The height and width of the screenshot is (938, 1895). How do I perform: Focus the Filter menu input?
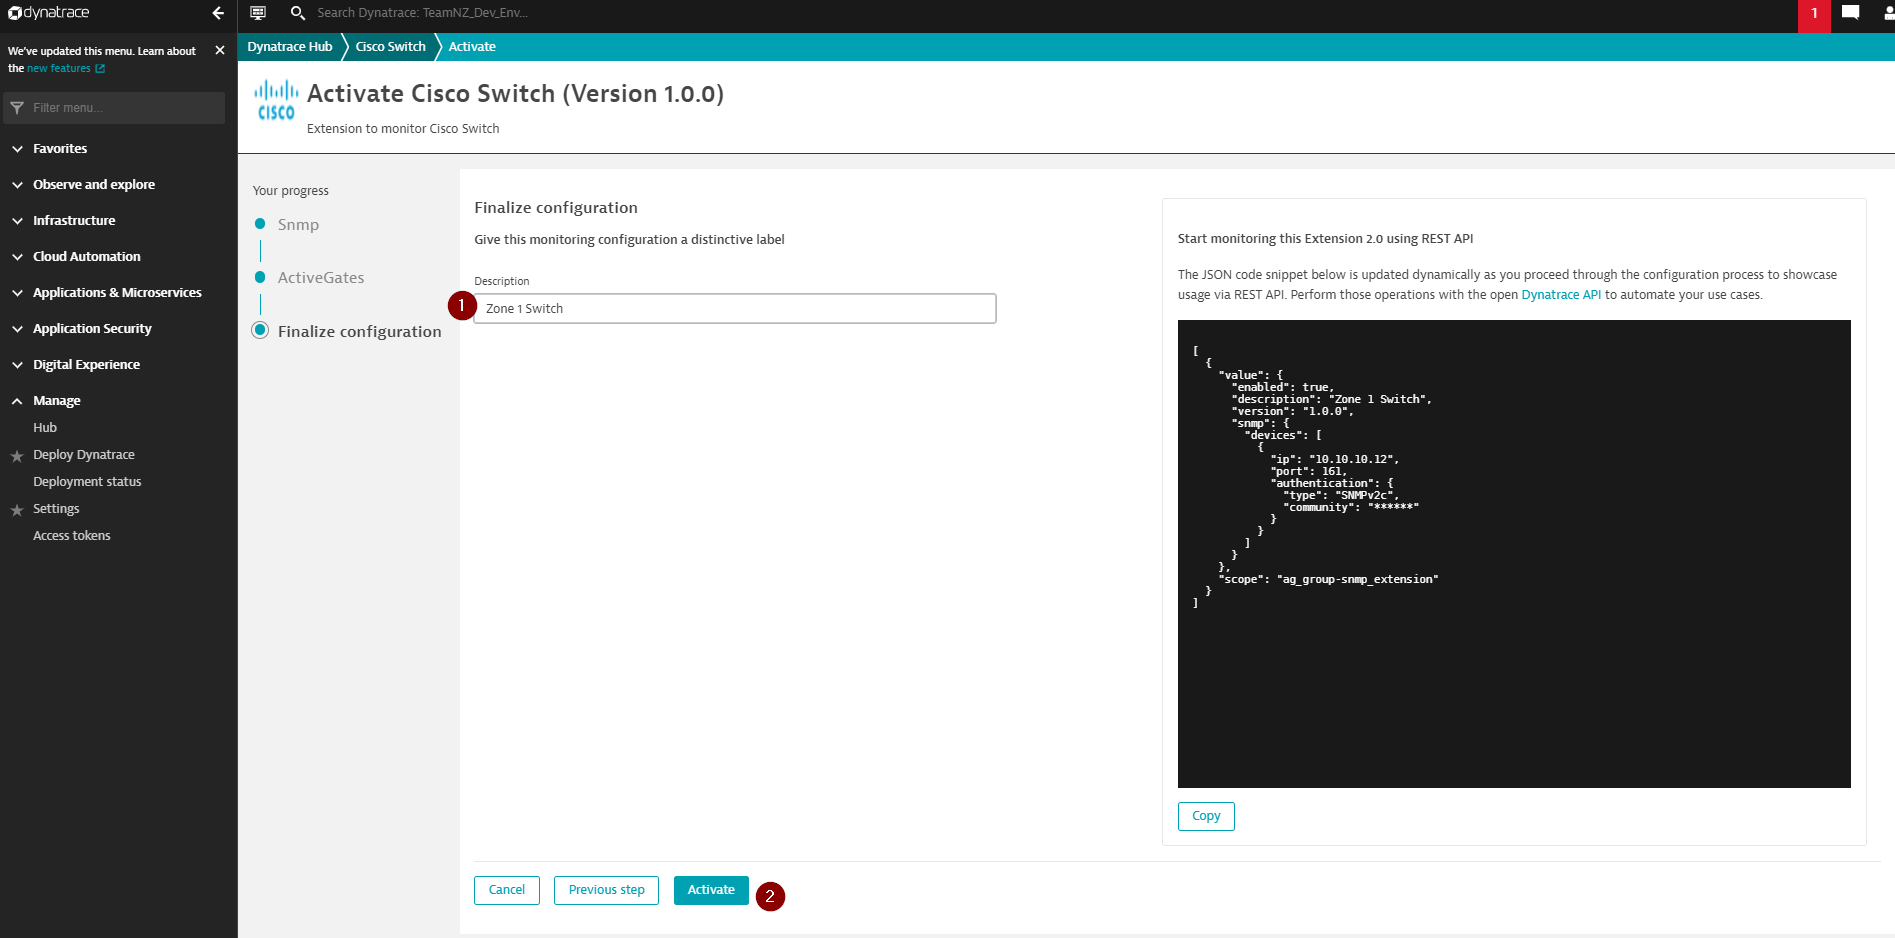coord(114,108)
